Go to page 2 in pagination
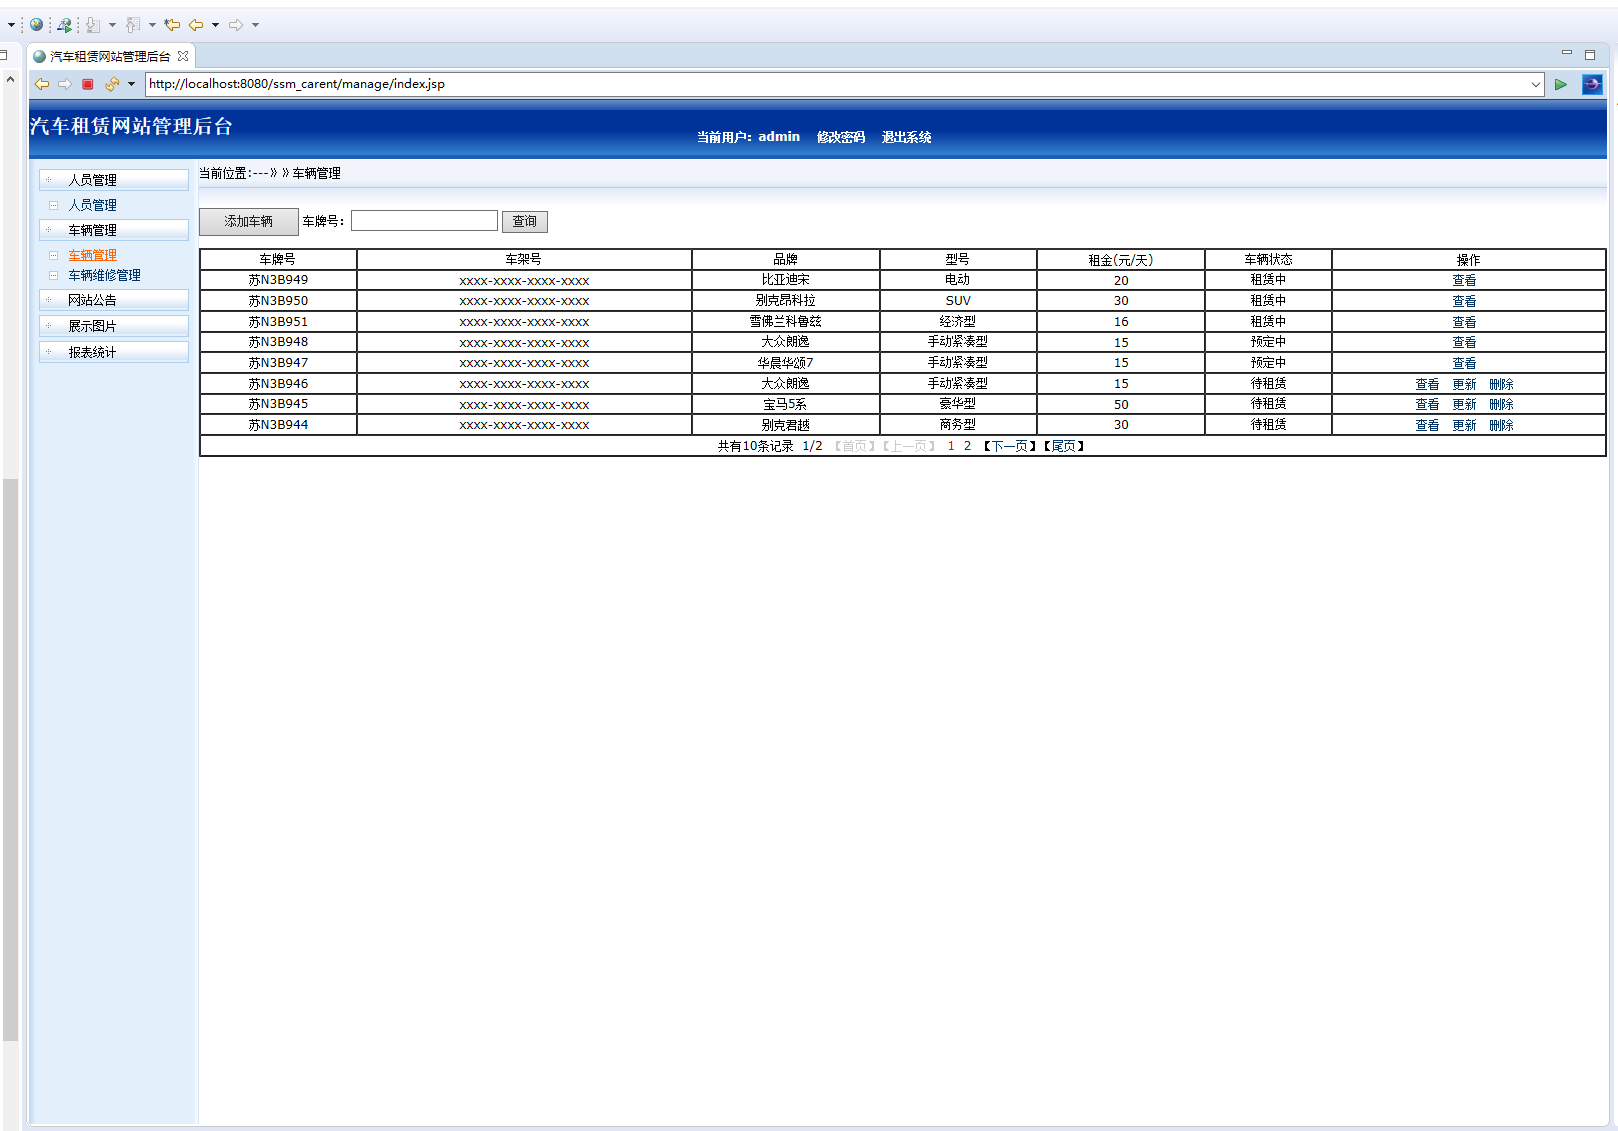This screenshot has width=1618, height=1131. (967, 446)
